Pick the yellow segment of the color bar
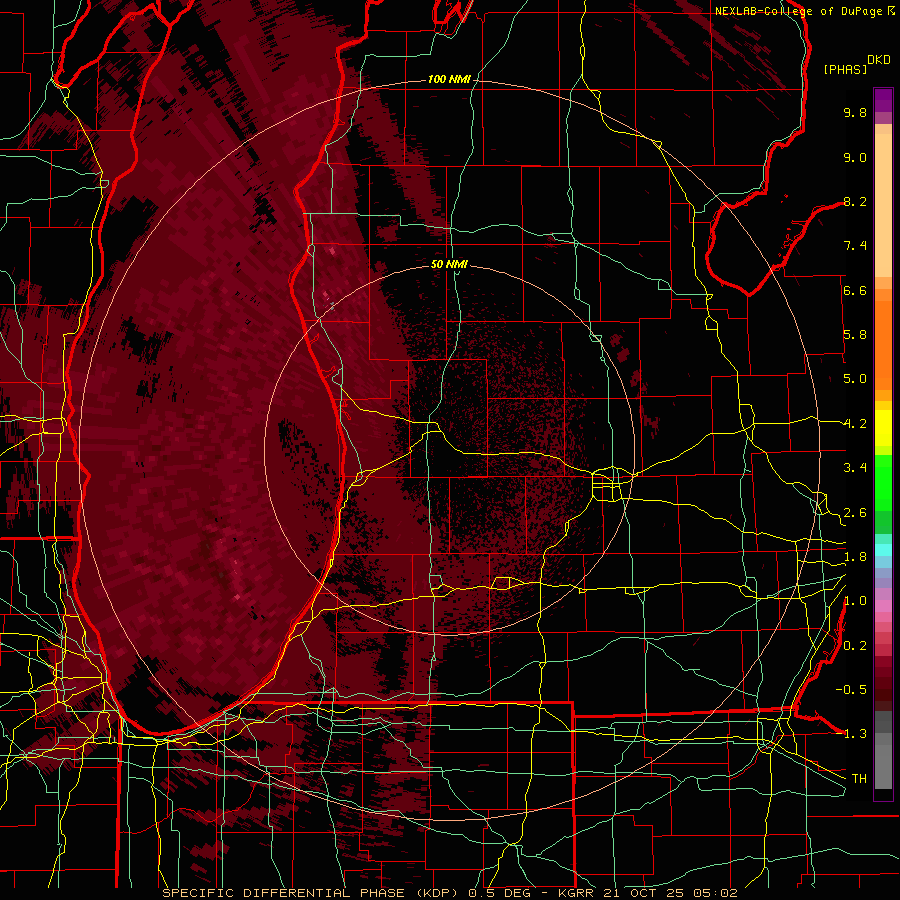The image size is (900, 900). click(883, 428)
